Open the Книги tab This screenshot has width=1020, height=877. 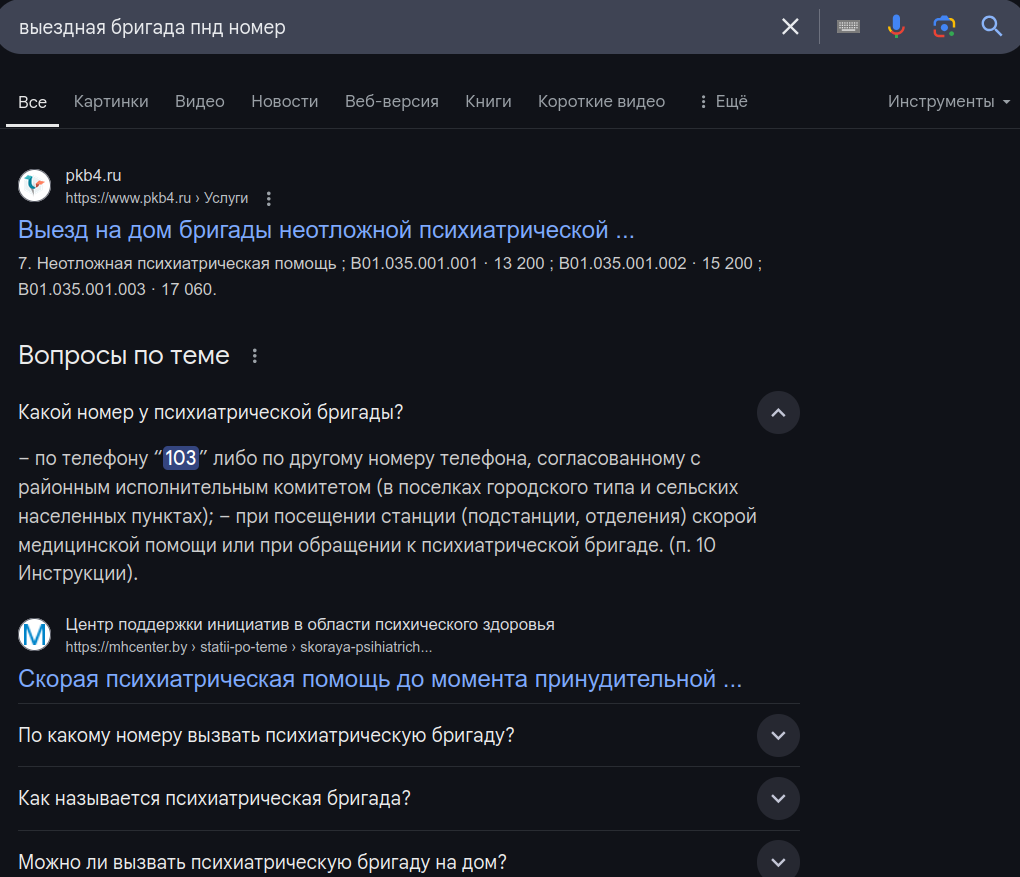[488, 101]
